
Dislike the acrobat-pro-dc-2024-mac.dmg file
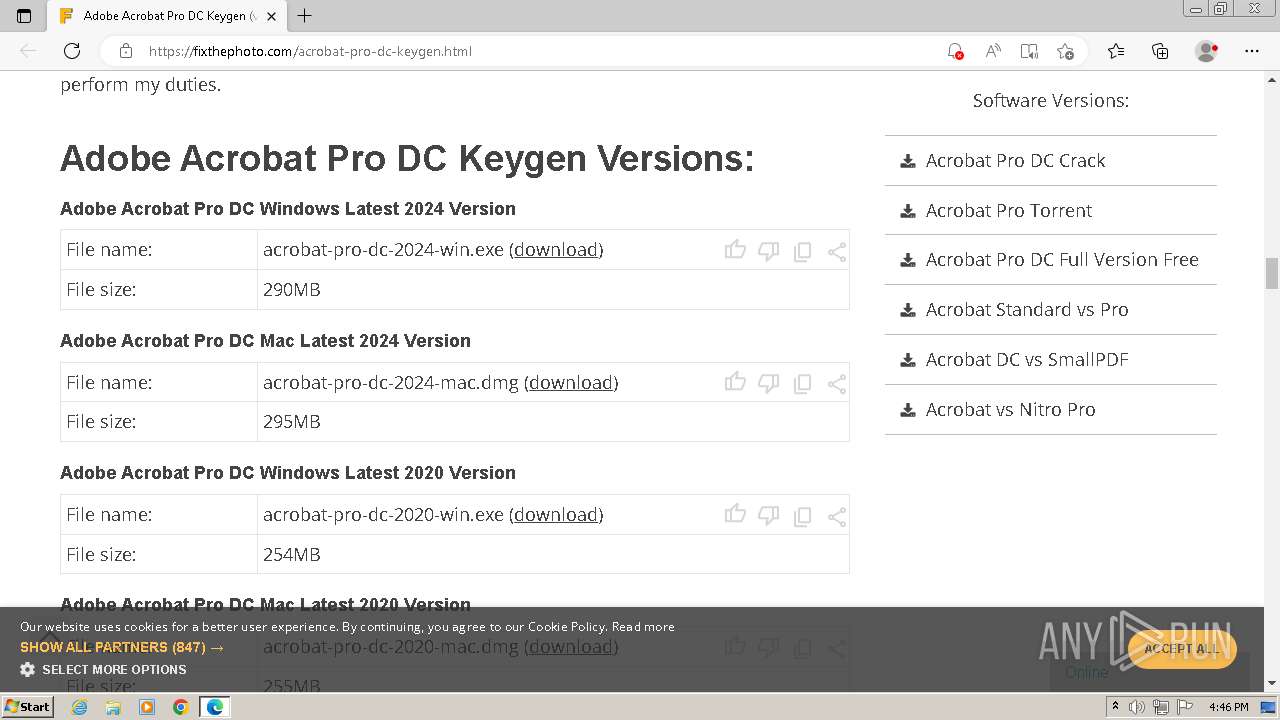[x=768, y=383]
